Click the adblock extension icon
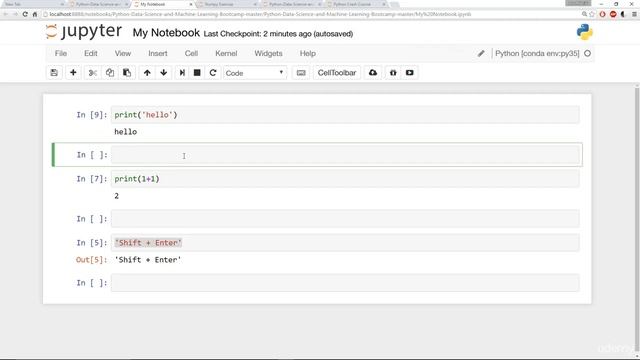Viewport: 640px width, 360px height. (x=613, y=14)
